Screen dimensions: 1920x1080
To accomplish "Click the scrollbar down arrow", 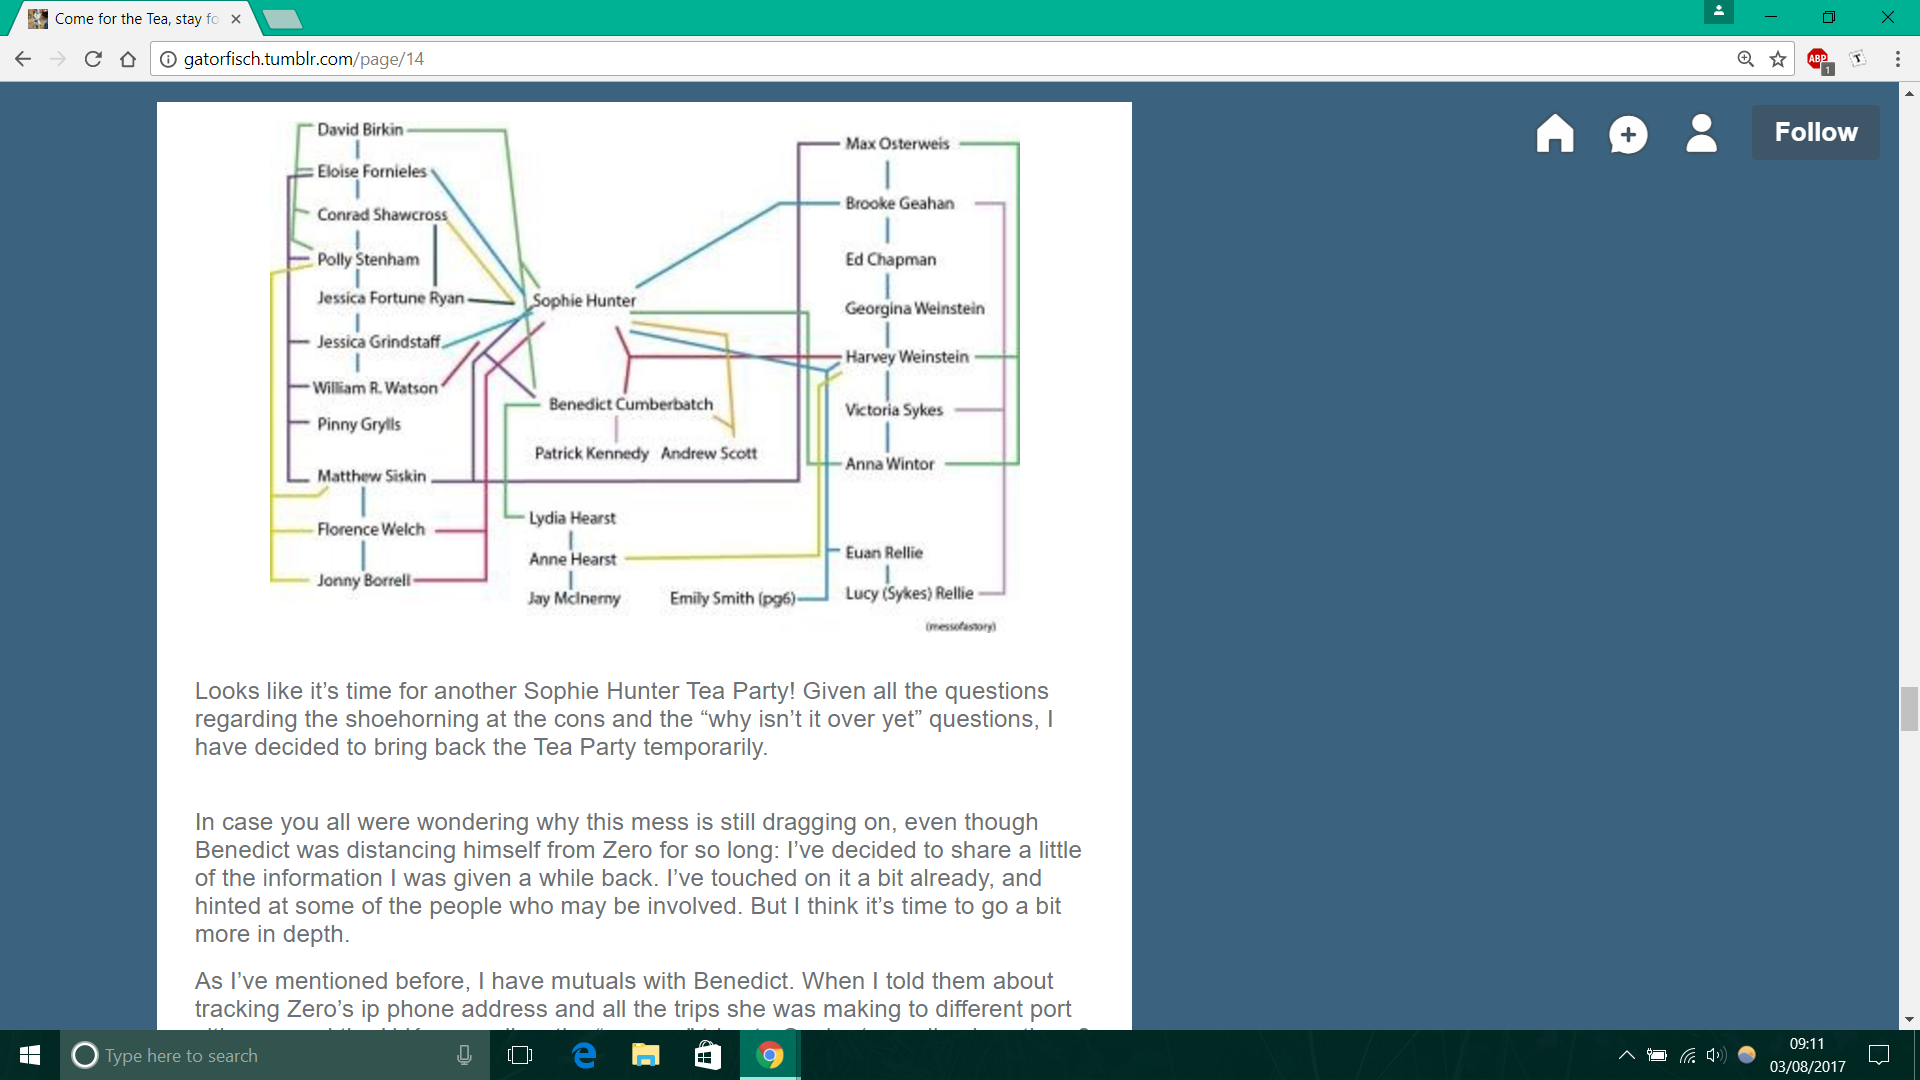I will pos(1909,1020).
